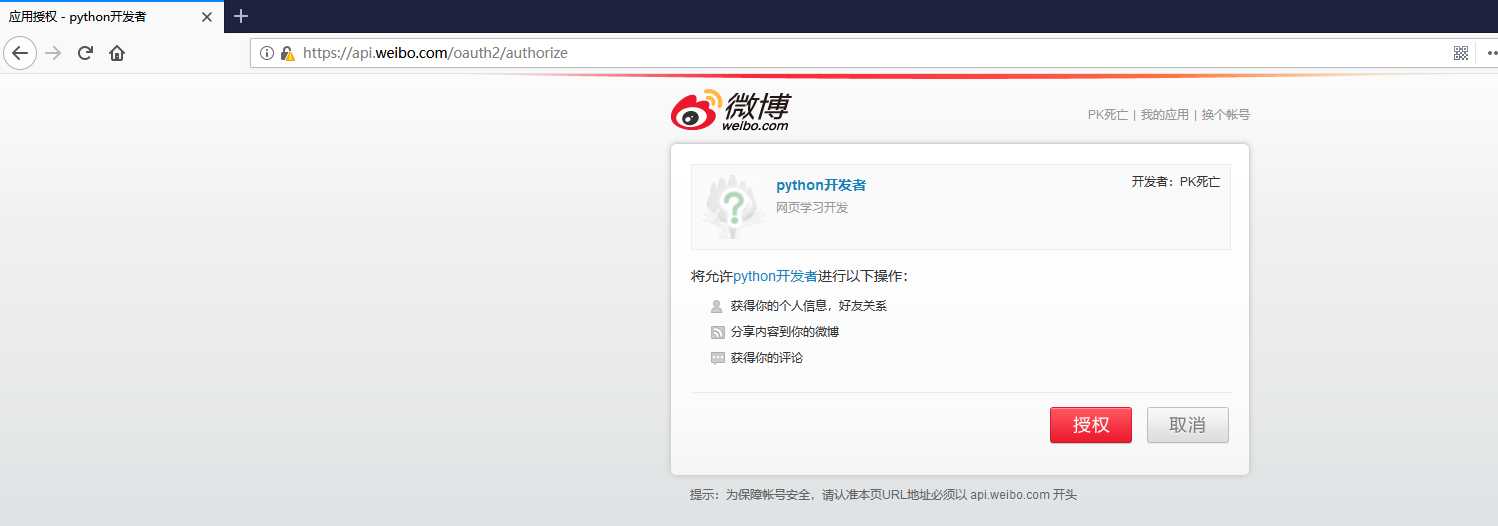Viewport: 1498px width, 526px height.
Task: Select the 应用授权 - python开发者 tab
Action: coord(111,17)
